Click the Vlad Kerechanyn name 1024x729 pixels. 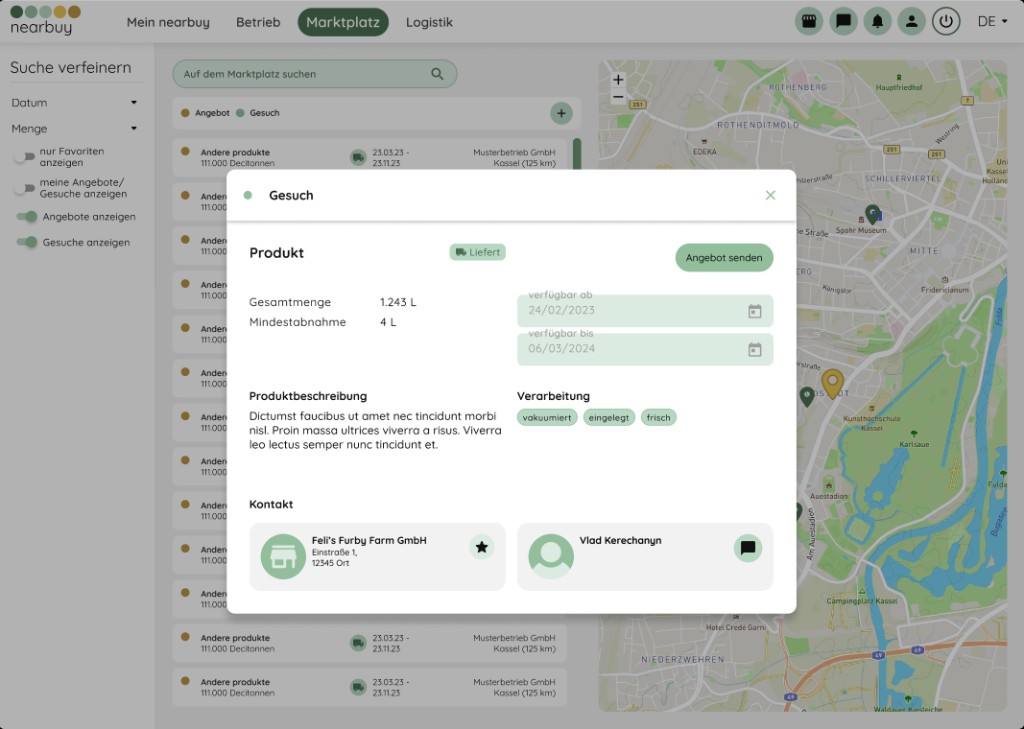(x=620, y=540)
